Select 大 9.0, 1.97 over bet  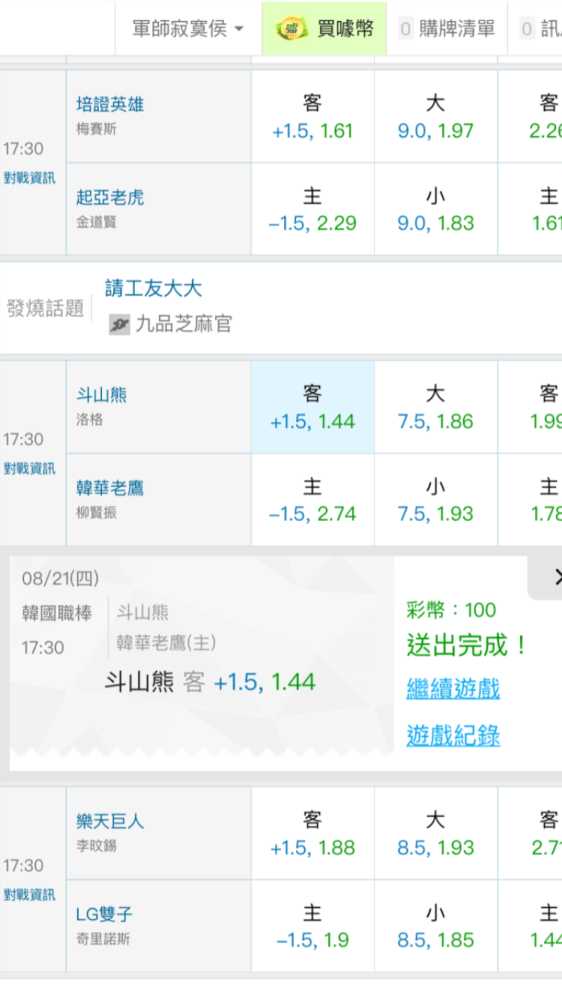point(436,116)
